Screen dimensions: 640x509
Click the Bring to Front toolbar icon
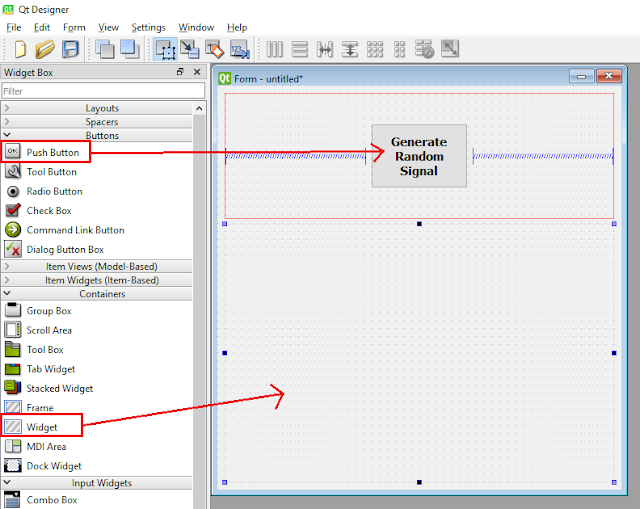(x=130, y=49)
